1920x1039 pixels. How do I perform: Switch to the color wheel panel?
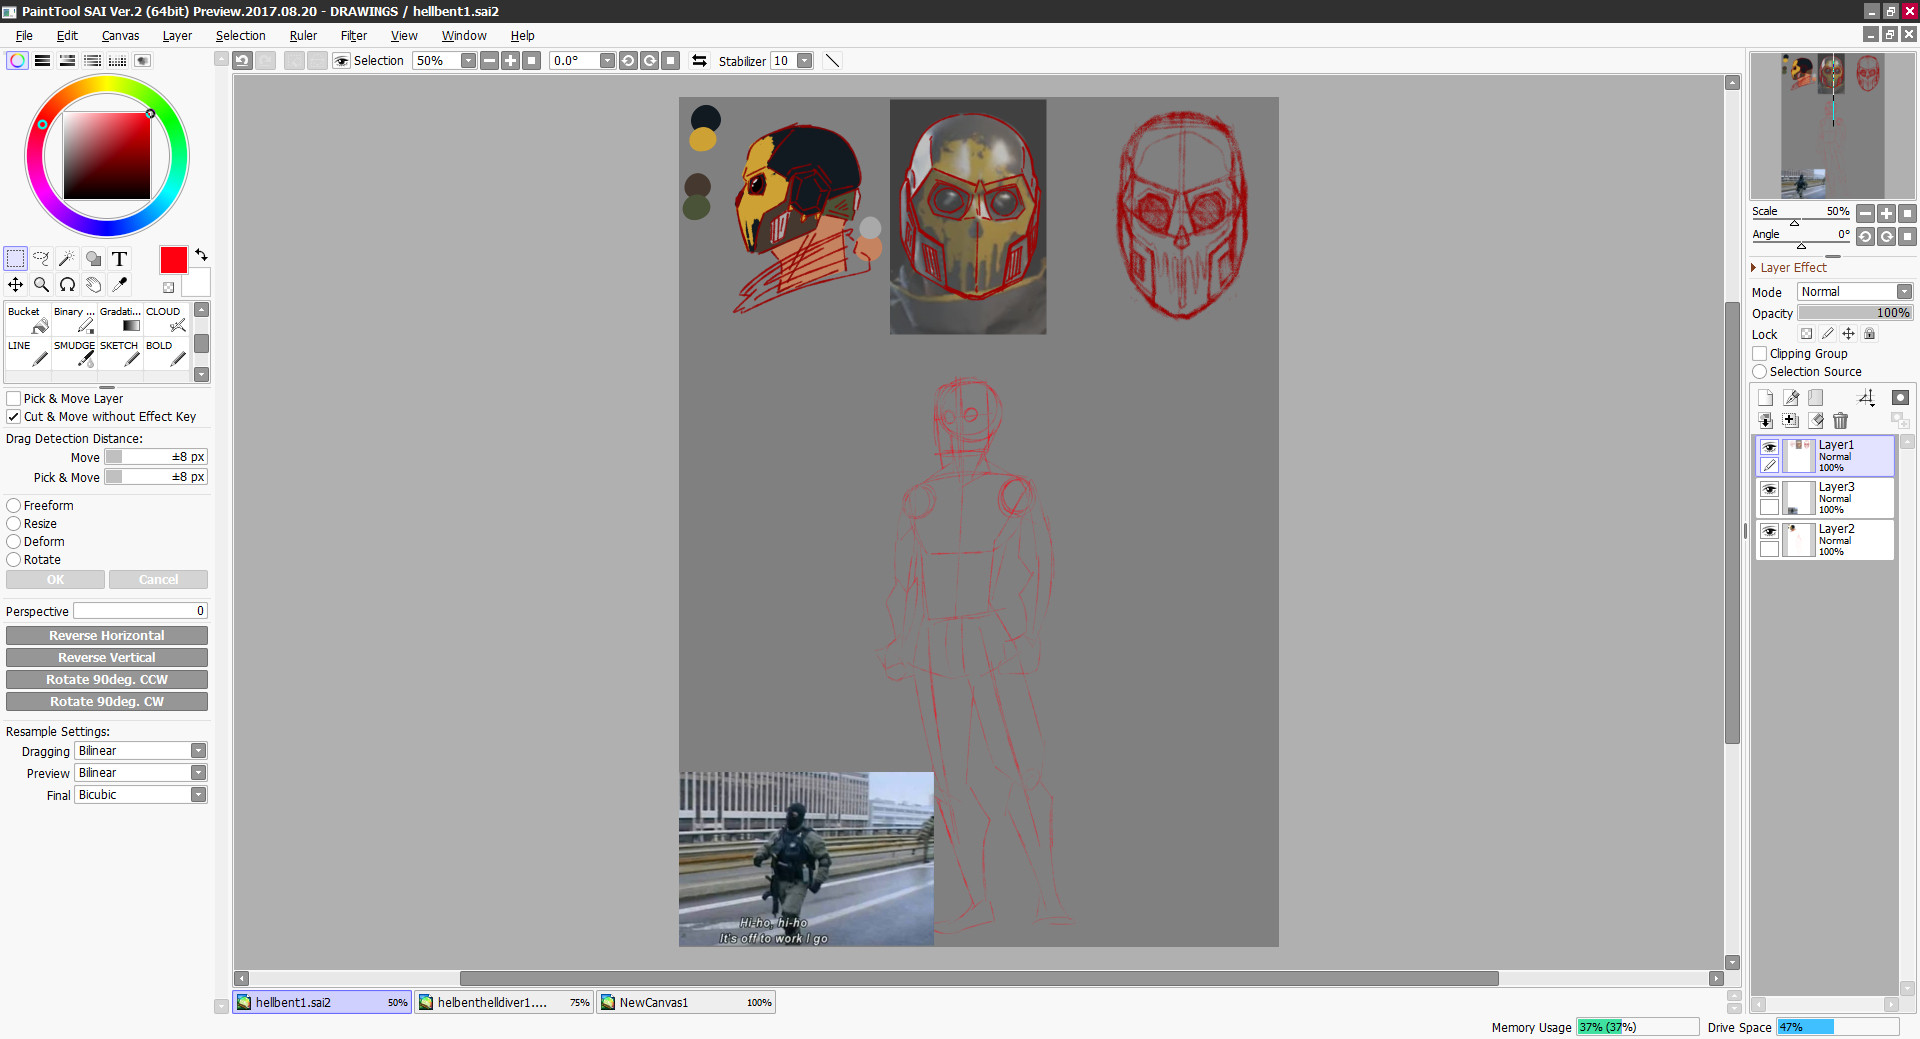[x=17, y=61]
